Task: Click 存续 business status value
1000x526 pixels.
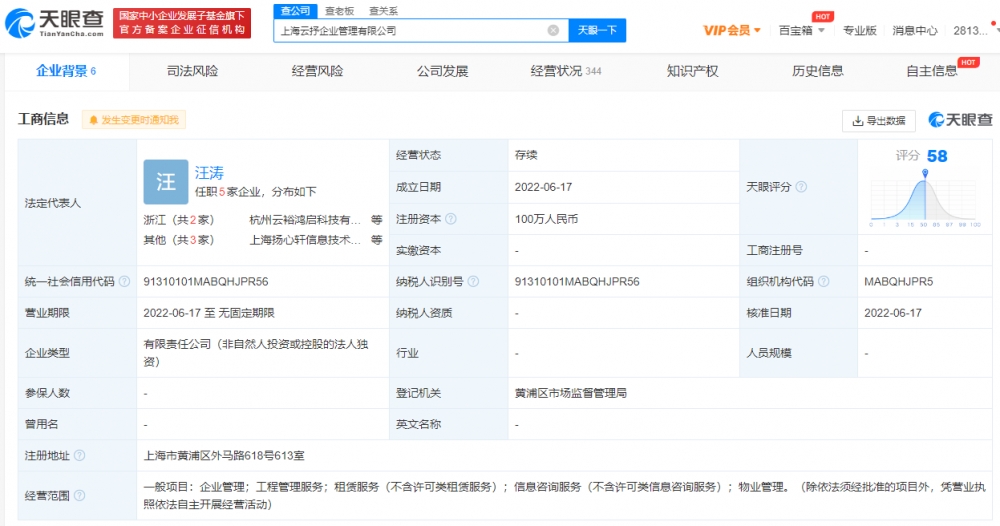Action: click(526, 155)
